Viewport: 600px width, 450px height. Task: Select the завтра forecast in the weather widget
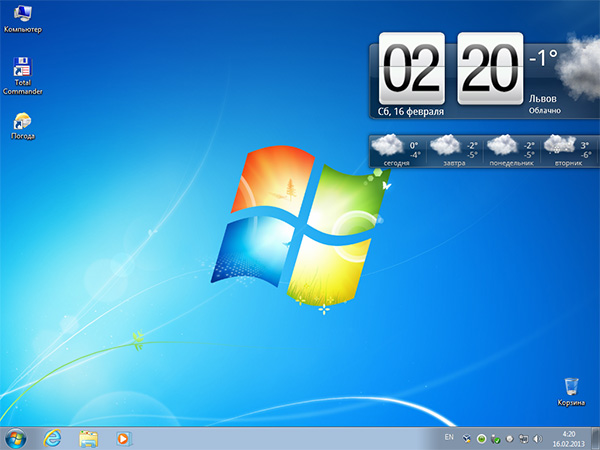[454, 151]
